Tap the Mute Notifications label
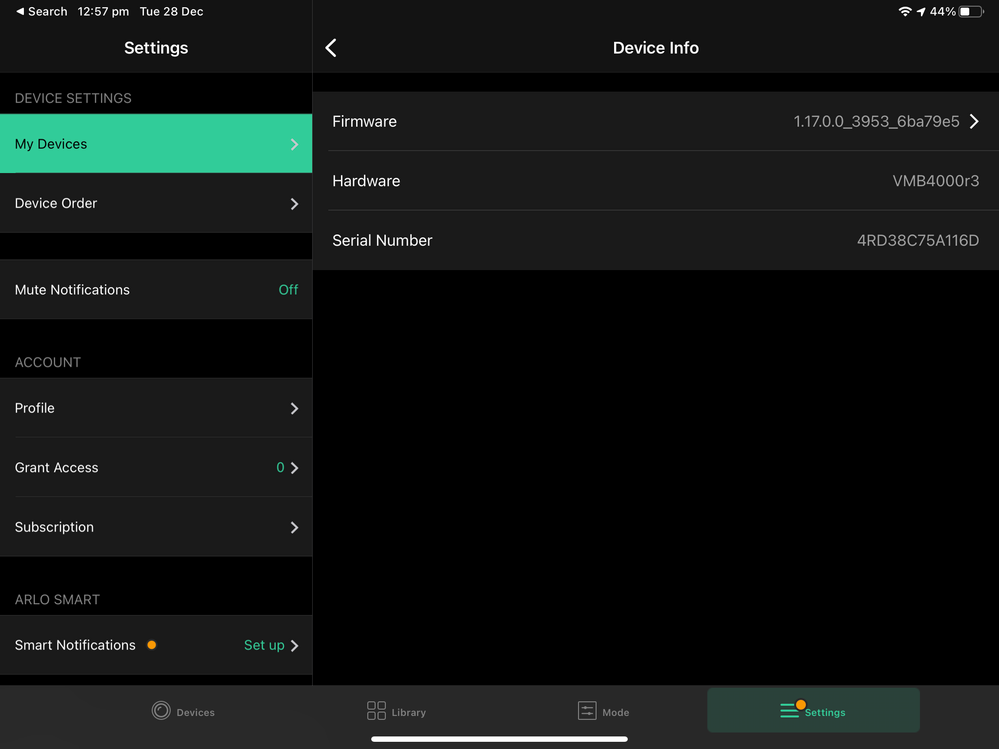This screenshot has width=999, height=749. click(x=72, y=290)
